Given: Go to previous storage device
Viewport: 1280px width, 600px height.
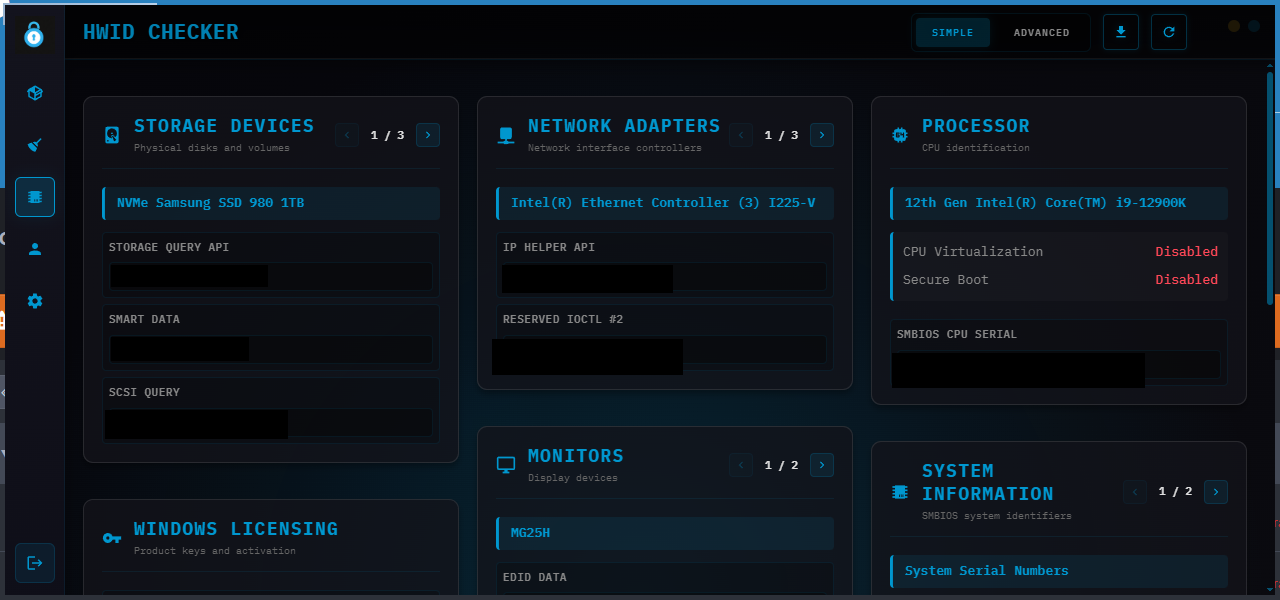Looking at the screenshot, I should point(347,135).
